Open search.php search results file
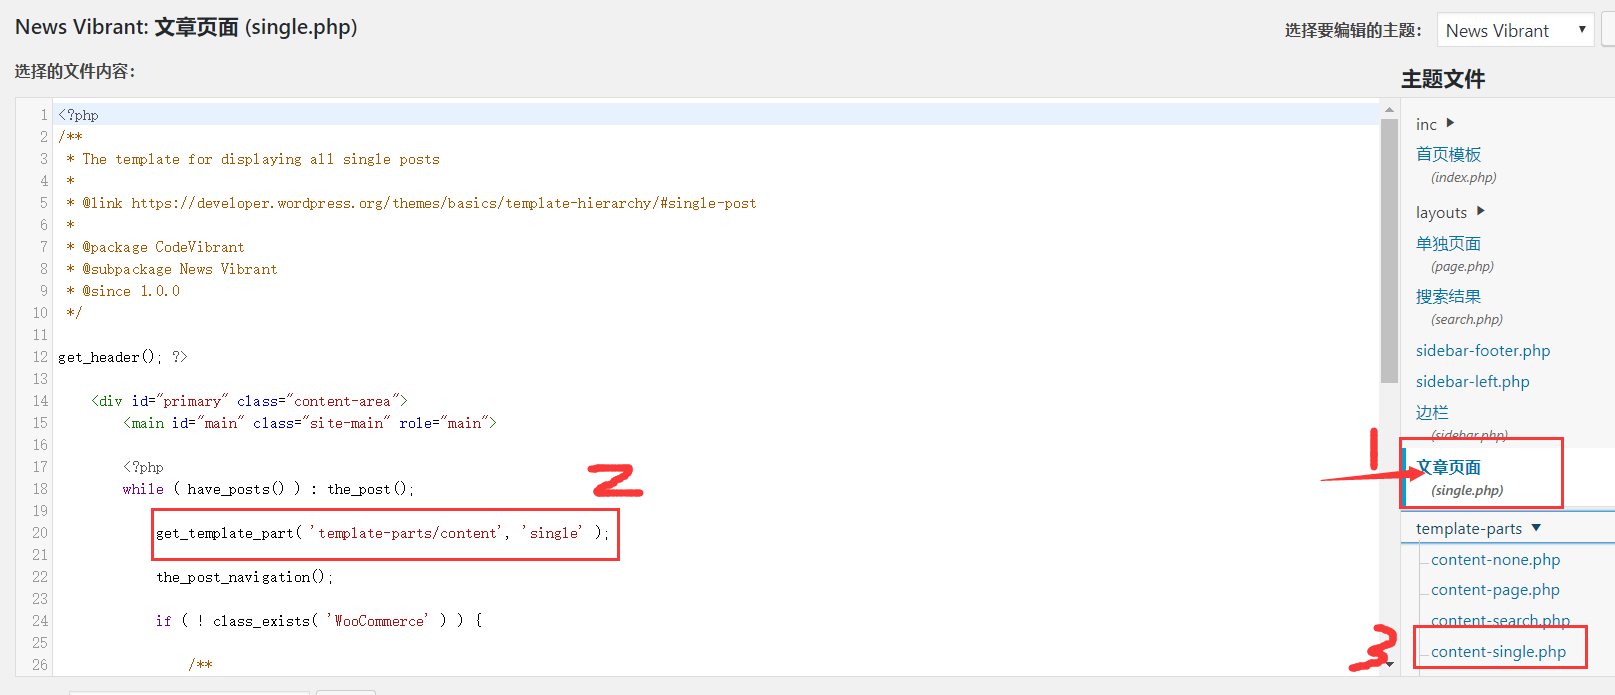This screenshot has width=1615, height=695. pos(1448,296)
